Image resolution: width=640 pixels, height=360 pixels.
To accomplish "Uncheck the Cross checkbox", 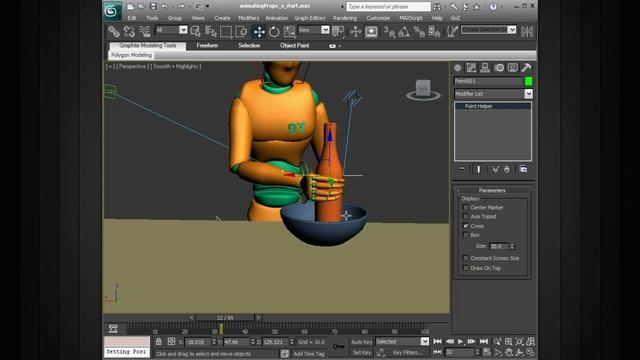I will point(465,226).
